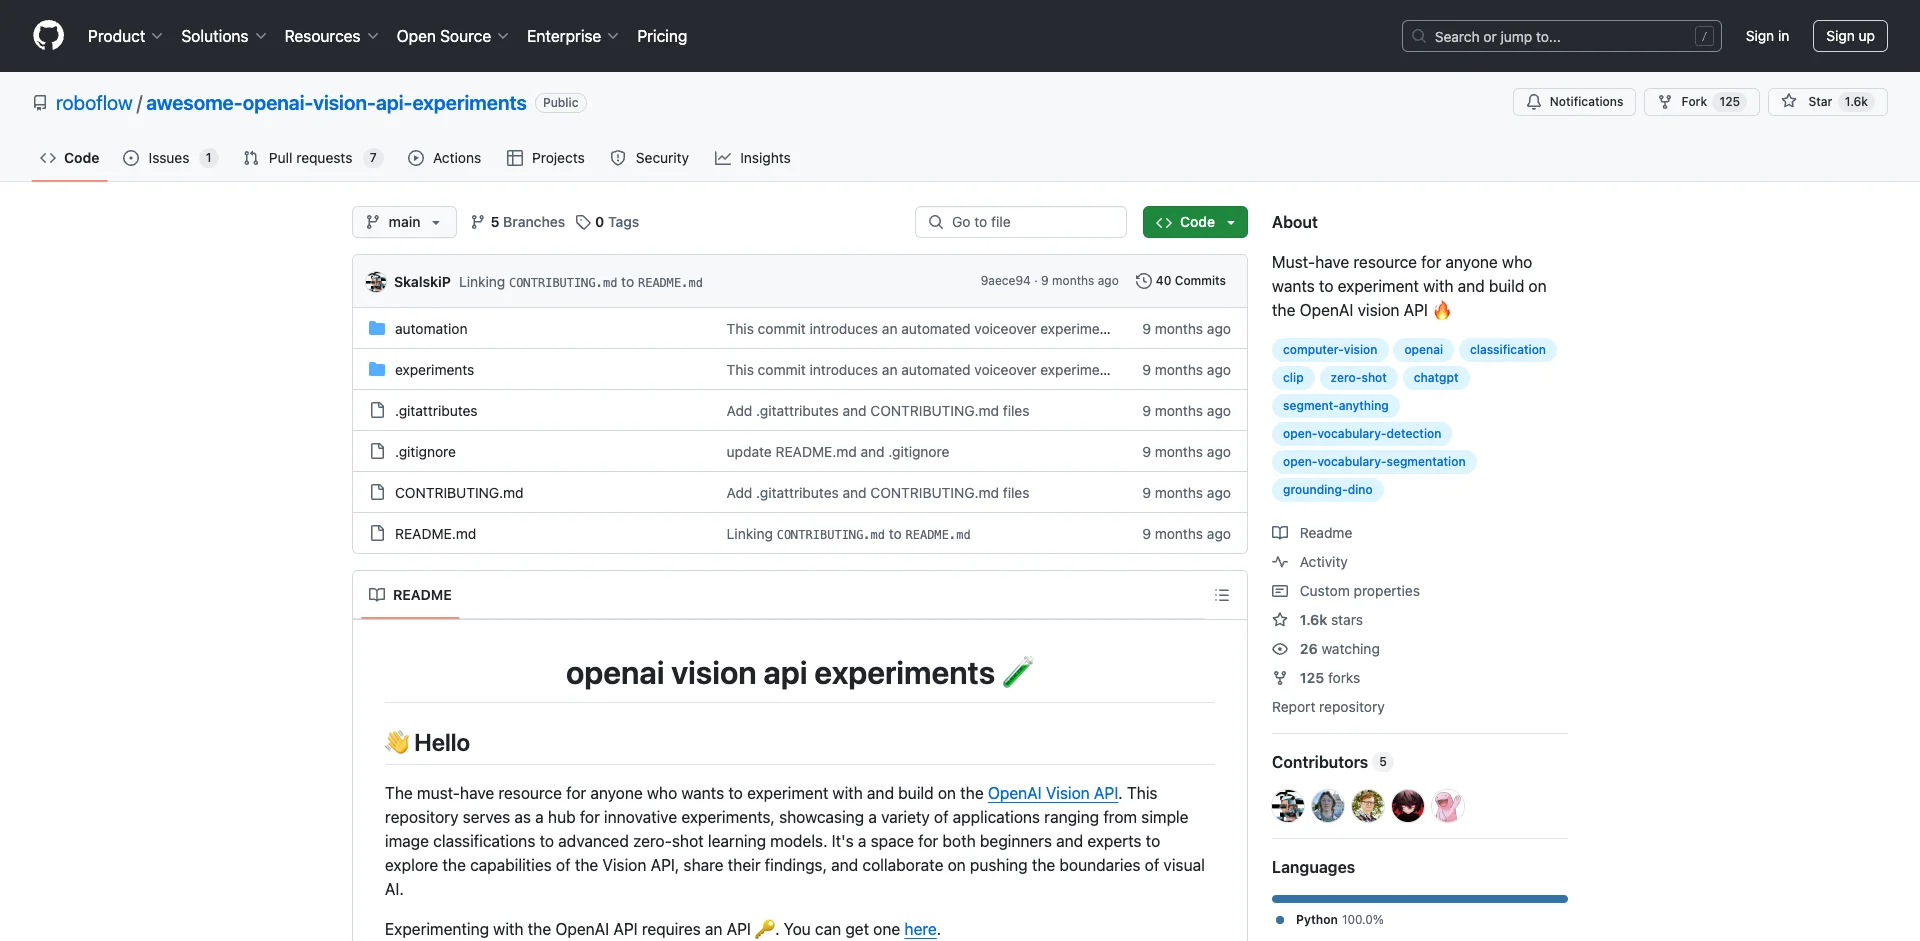Viewport: 1920px width, 941px height.
Task: Select the grounding-dino topic tag
Action: tap(1327, 490)
